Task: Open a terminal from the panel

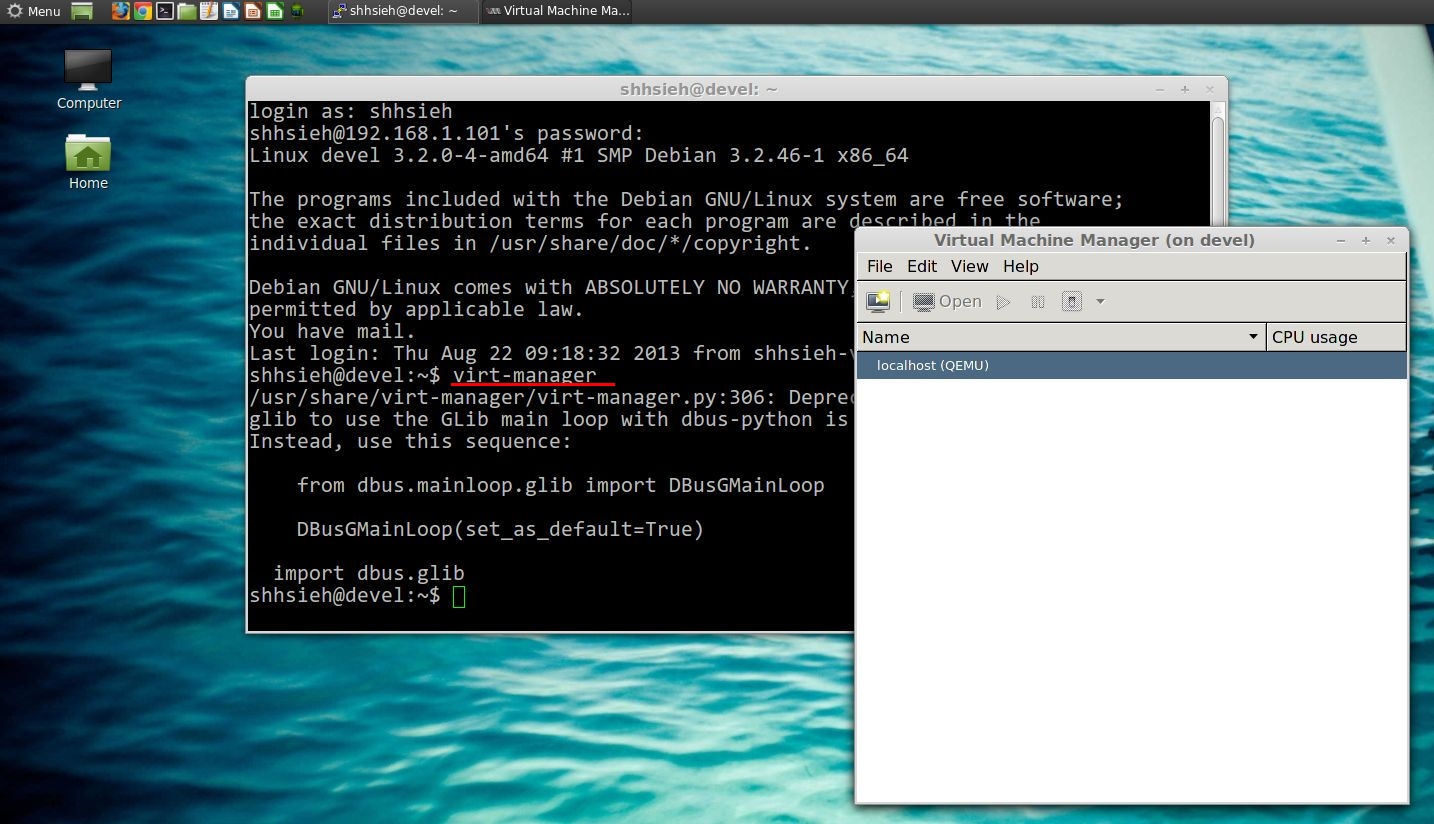Action: [164, 11]
